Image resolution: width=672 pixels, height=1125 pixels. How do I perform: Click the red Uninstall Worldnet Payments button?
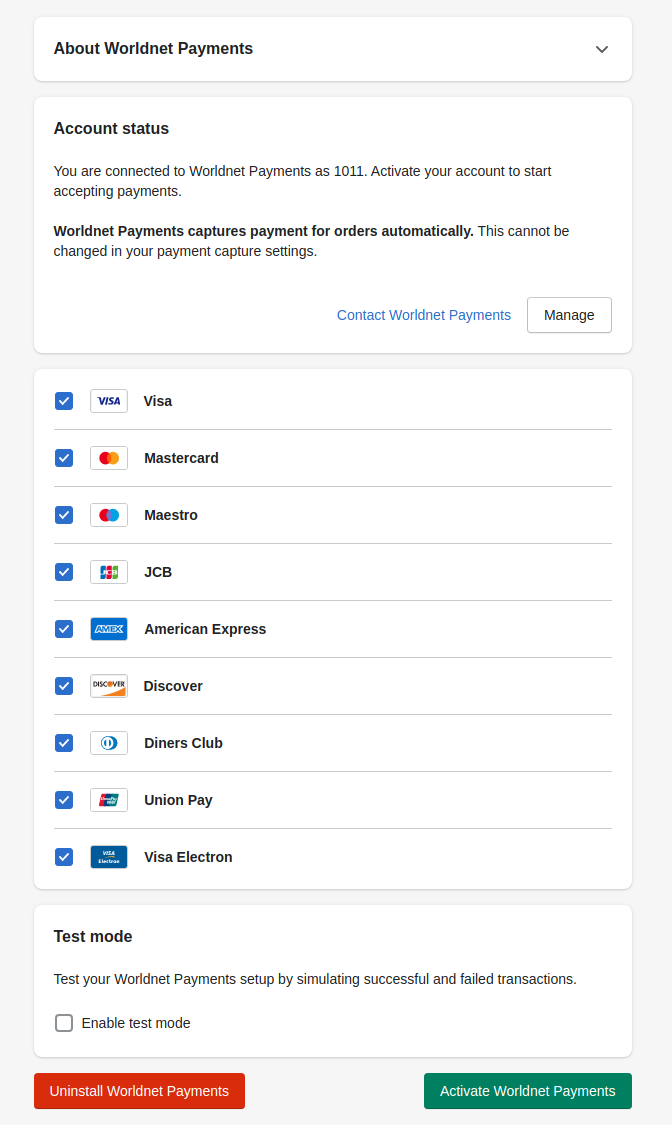(x=139, y=1091)
